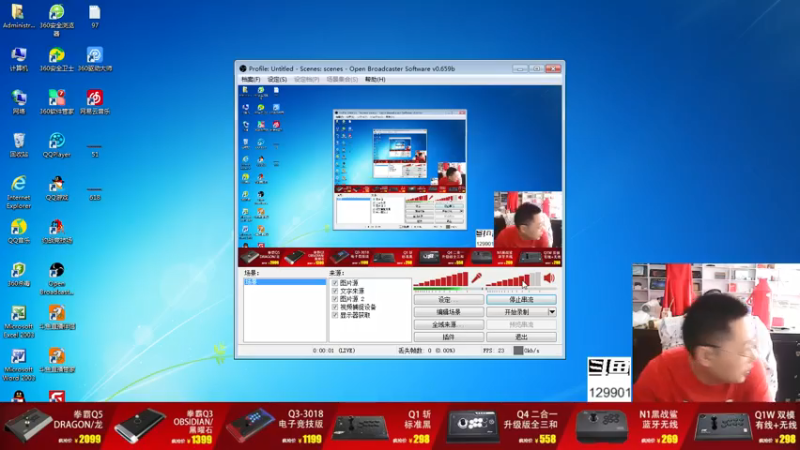
Task: Open orange shortcut right of Word 2003
Action: click(57, 360)
